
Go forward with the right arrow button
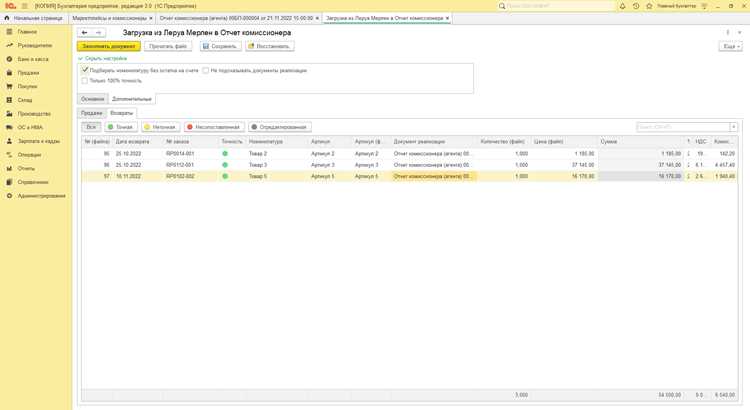pos(98,33)
